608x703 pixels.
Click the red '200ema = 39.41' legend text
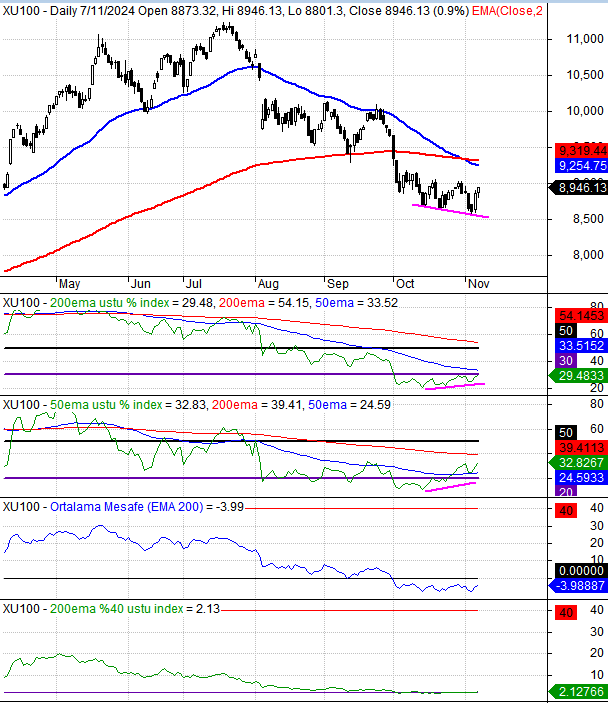click(x=256, y=405)
